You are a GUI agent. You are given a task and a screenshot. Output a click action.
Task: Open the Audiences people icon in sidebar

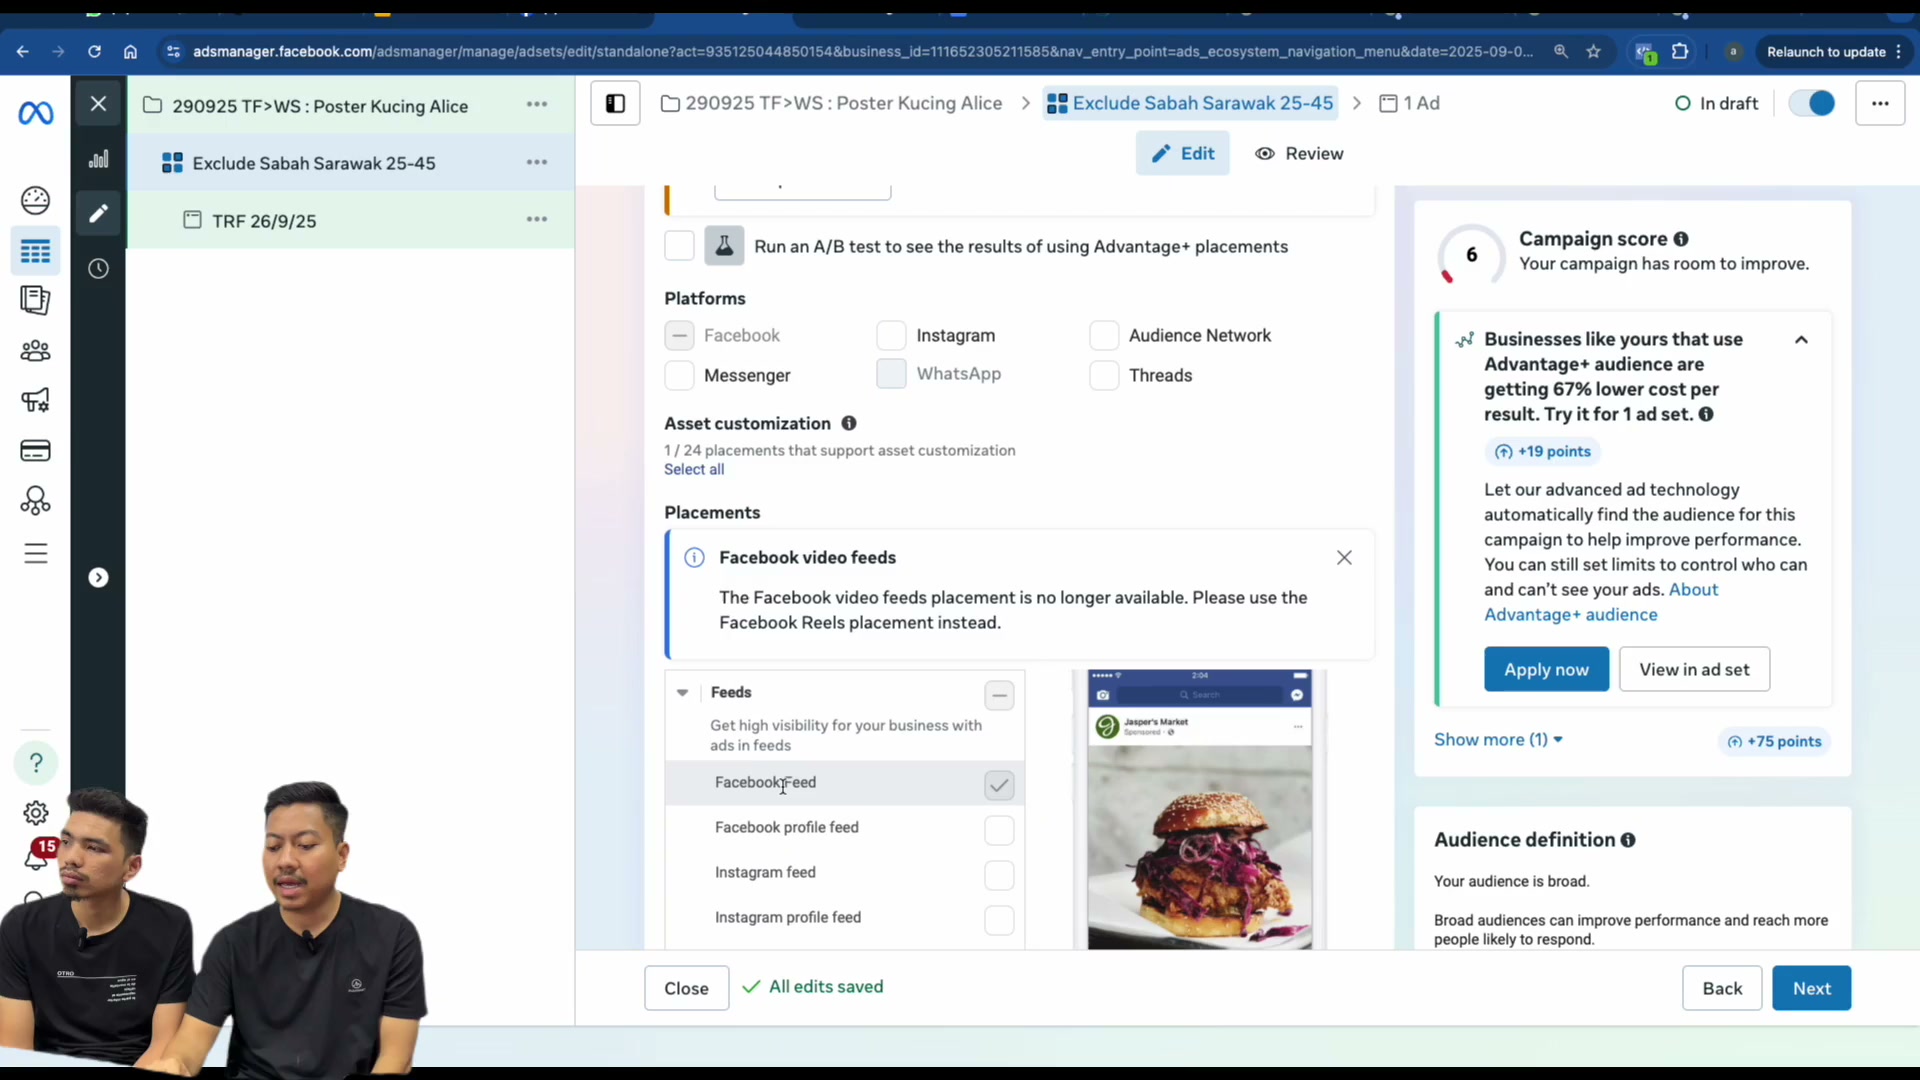pos(36,351)
